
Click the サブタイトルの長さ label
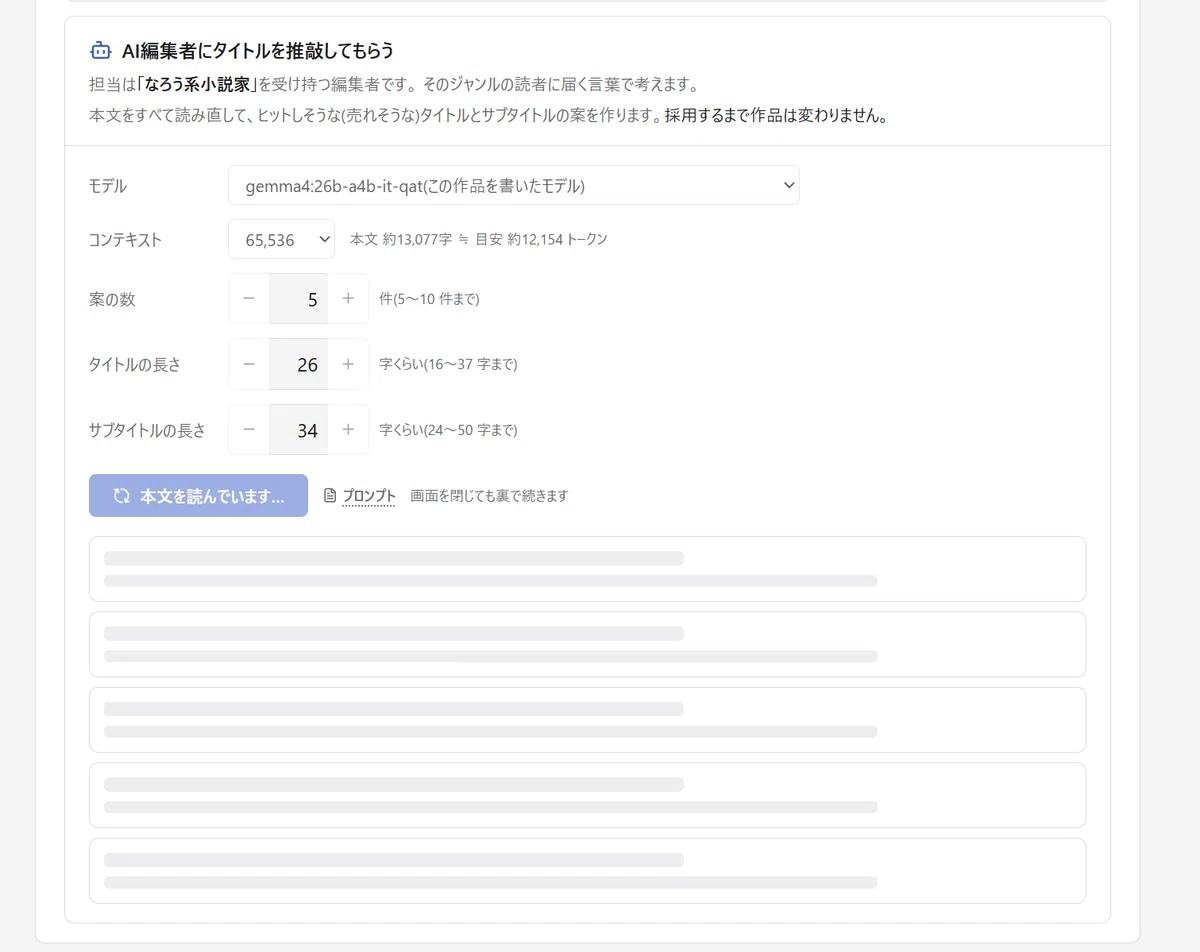coord(147,431)
